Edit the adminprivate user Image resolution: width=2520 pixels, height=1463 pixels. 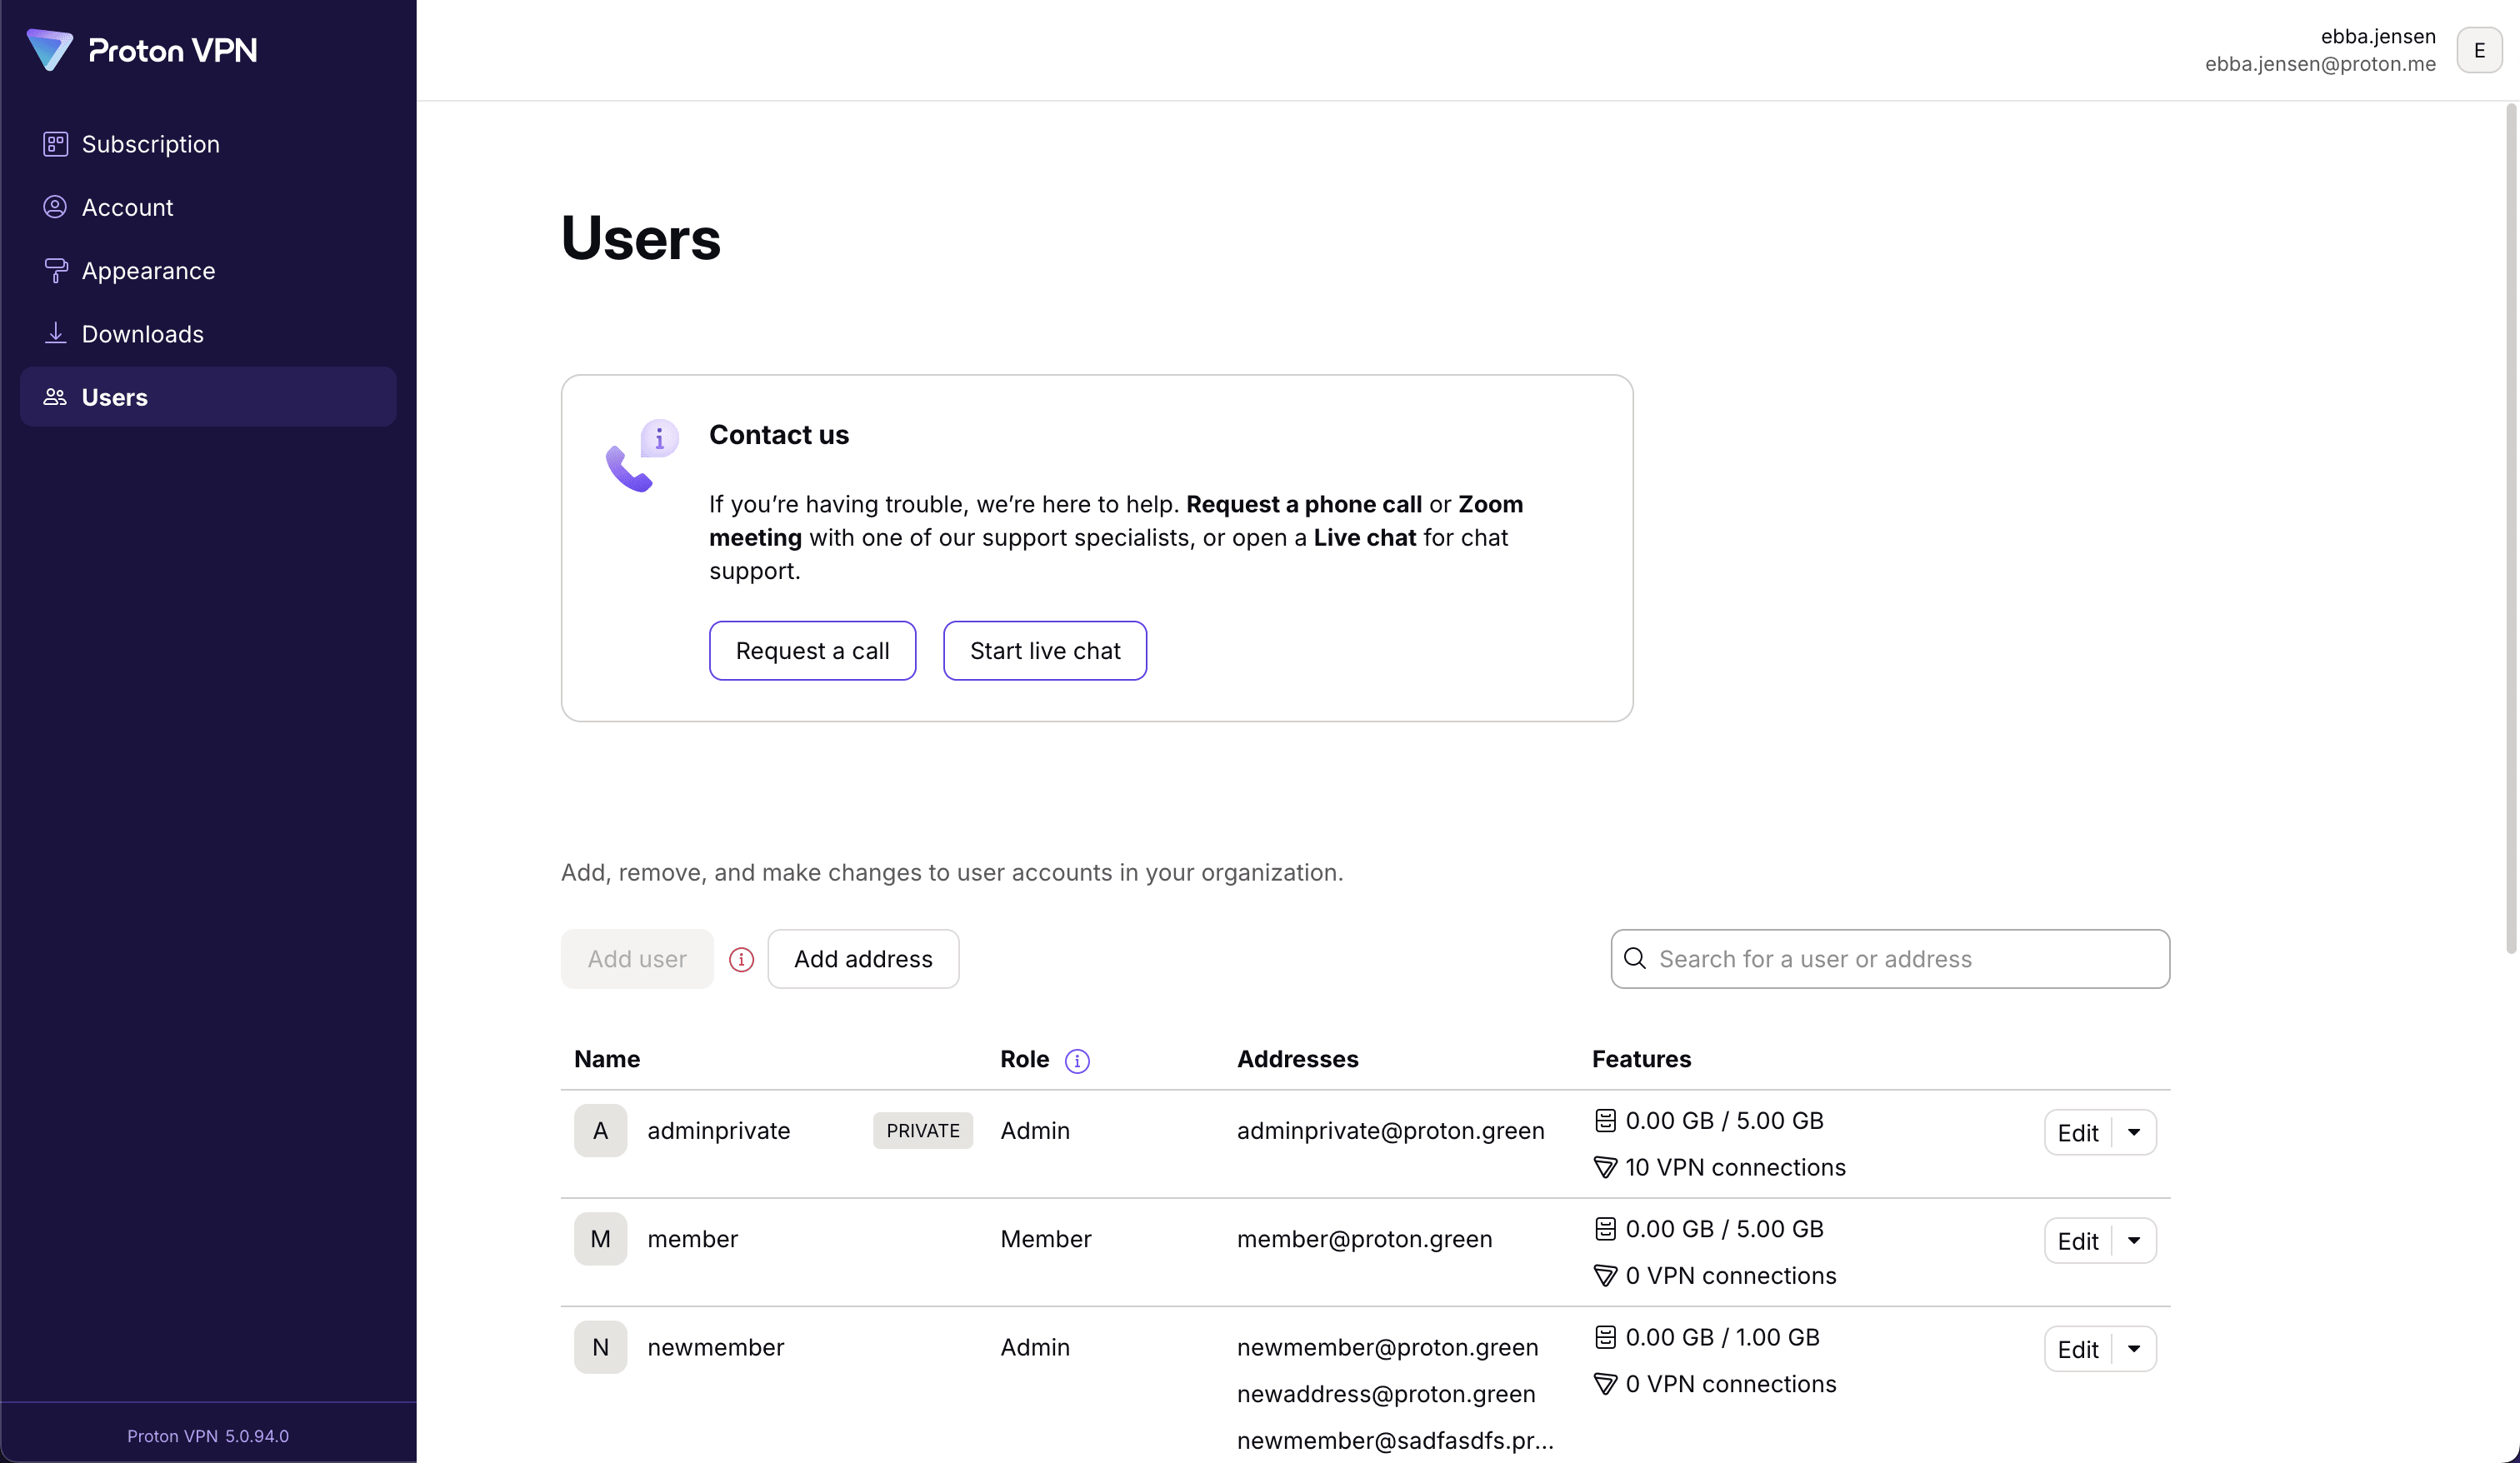click(x=2077, y=1132)
